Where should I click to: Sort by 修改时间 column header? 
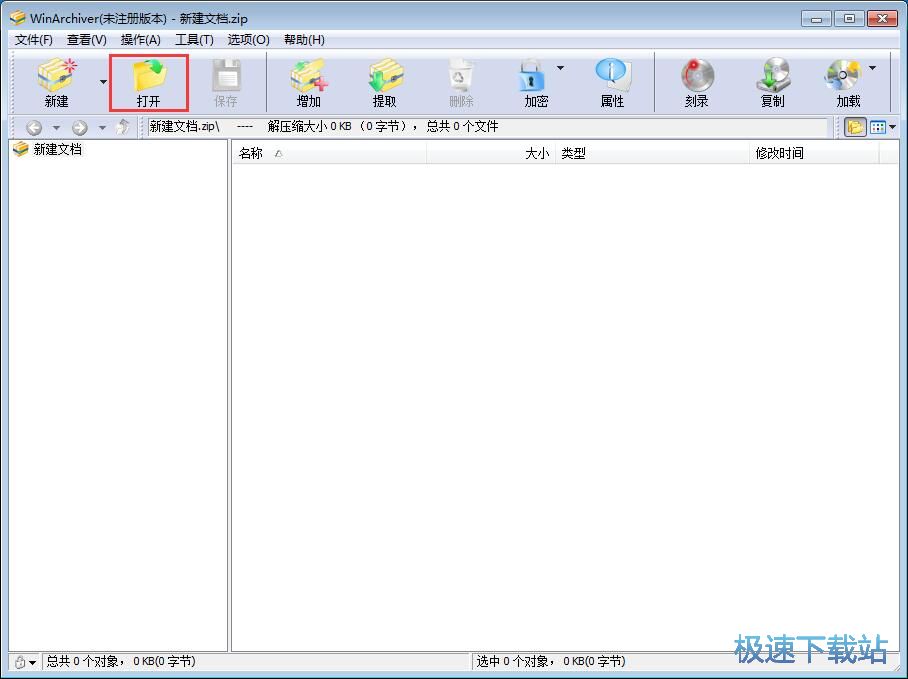tap(814, 153)
